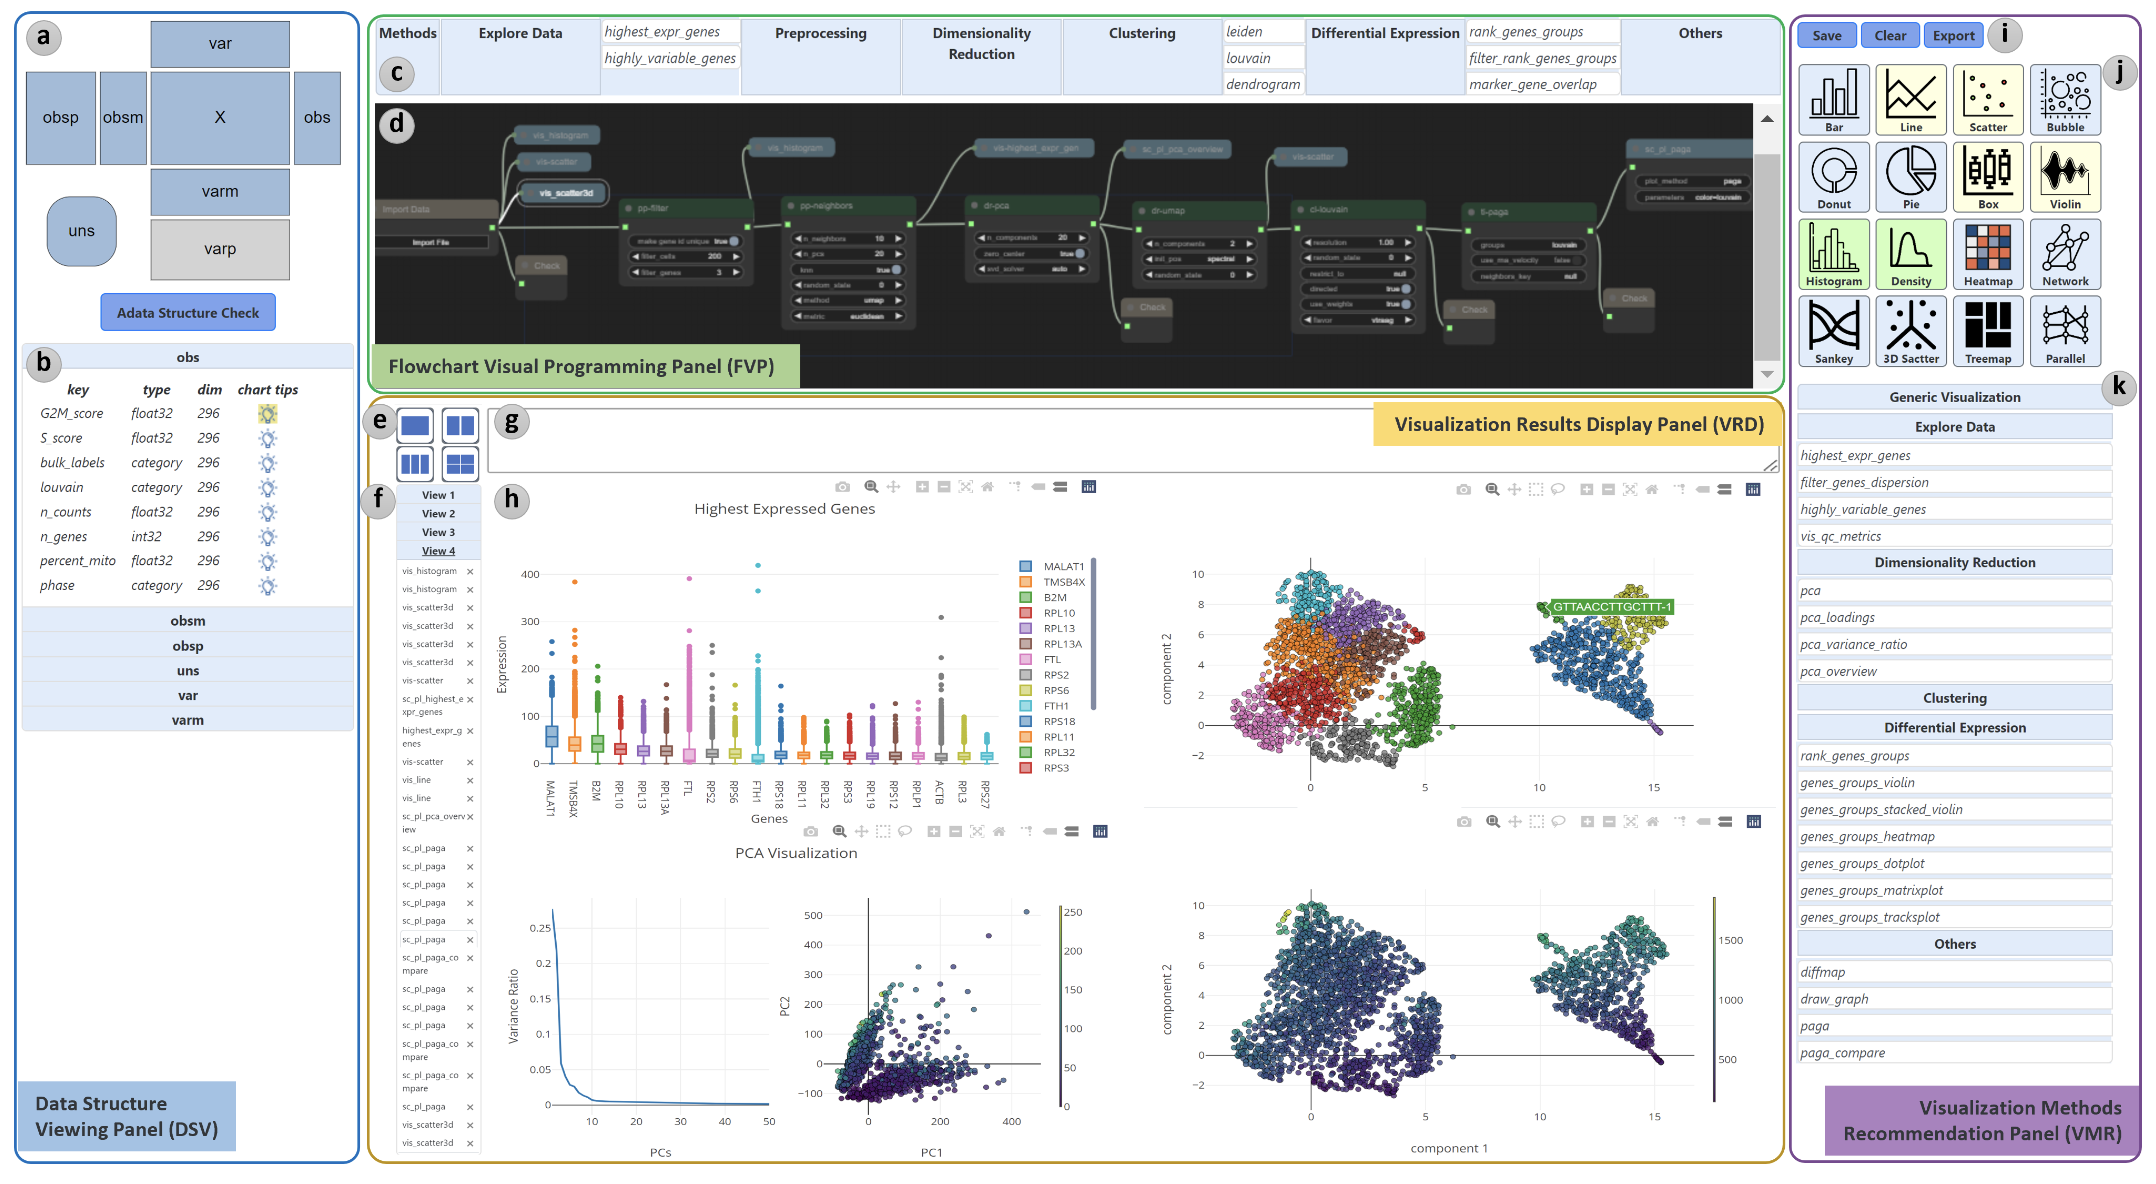Image resolution: width=2156 pixels, height=1184 pixels.
Task: Choose the Heatmap chart icon
Action: (1987, 253)
